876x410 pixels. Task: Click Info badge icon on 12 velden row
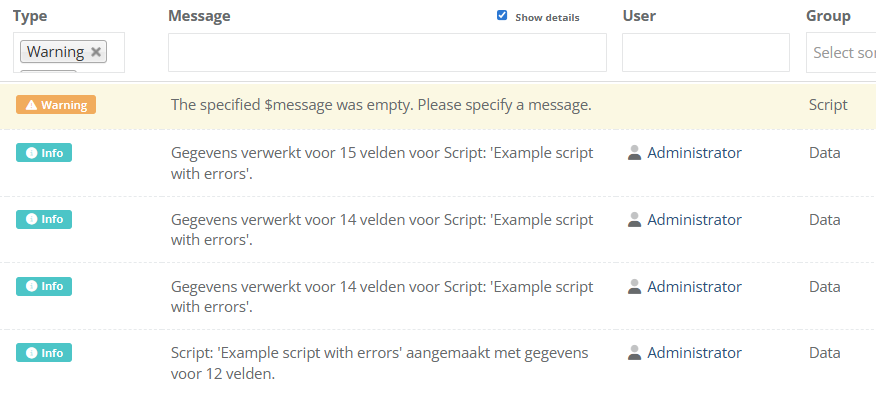(30, 353)
